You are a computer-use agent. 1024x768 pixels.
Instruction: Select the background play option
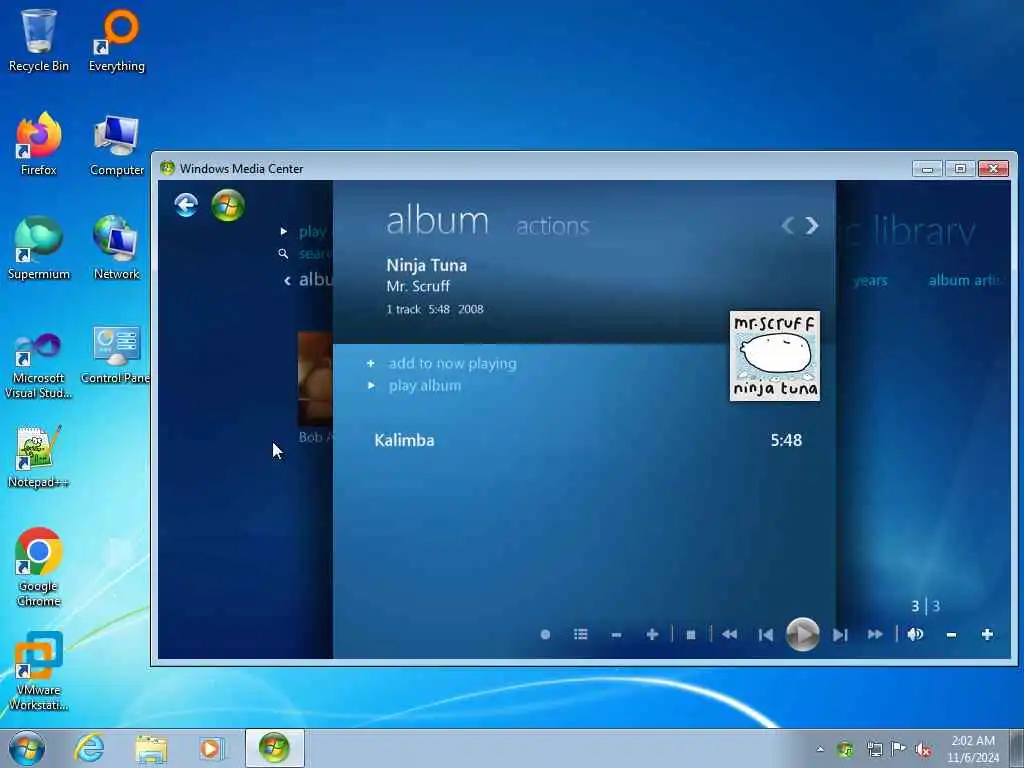click(x=313, y=231)
